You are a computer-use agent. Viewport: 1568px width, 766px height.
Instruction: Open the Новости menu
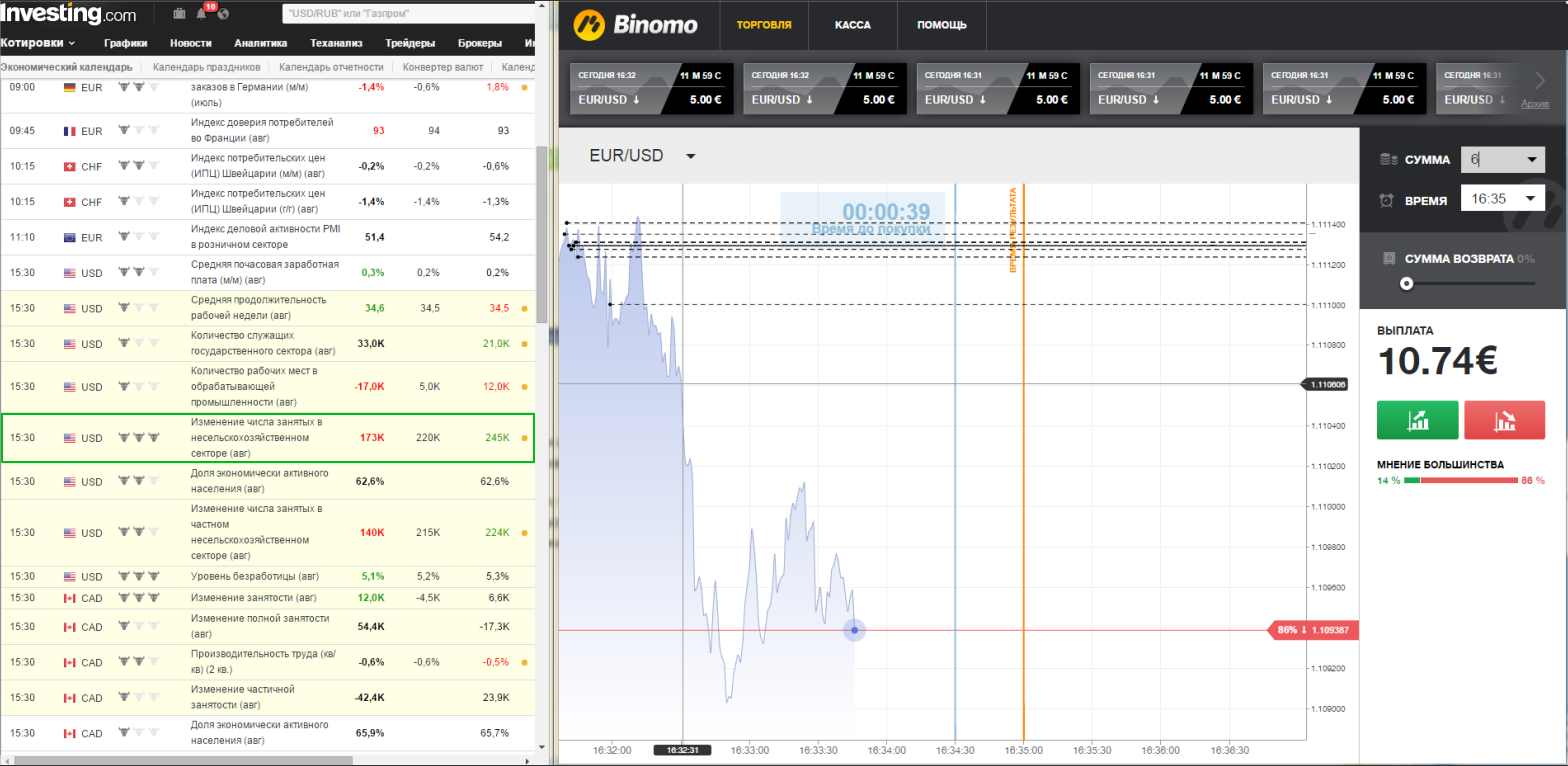[191, 43]
